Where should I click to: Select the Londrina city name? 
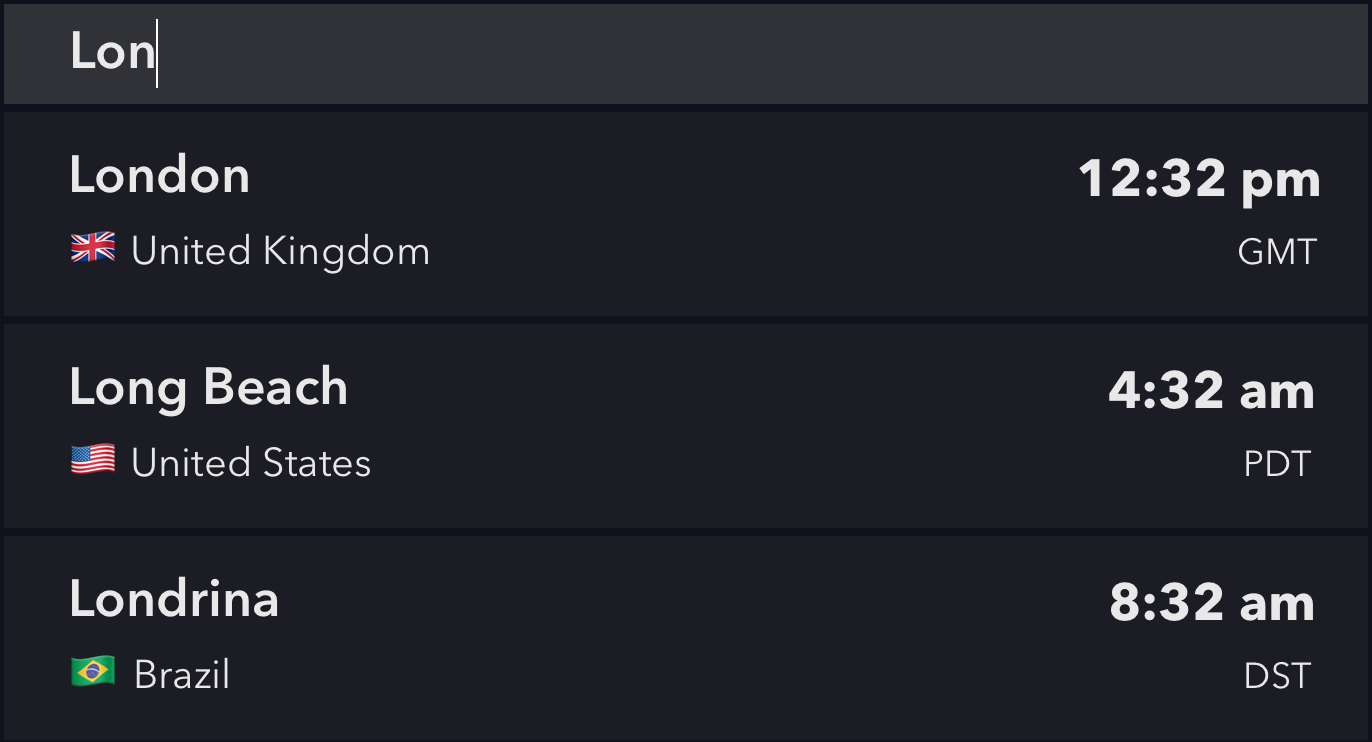click(x=174, y=600)
